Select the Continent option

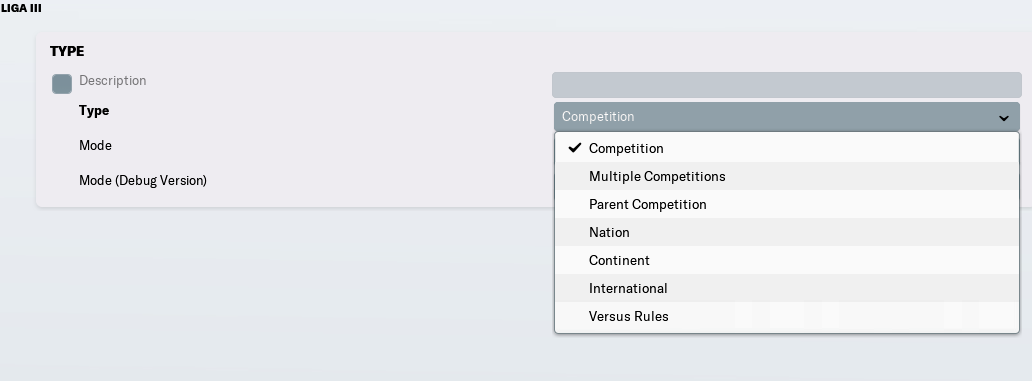pos(787,261)
